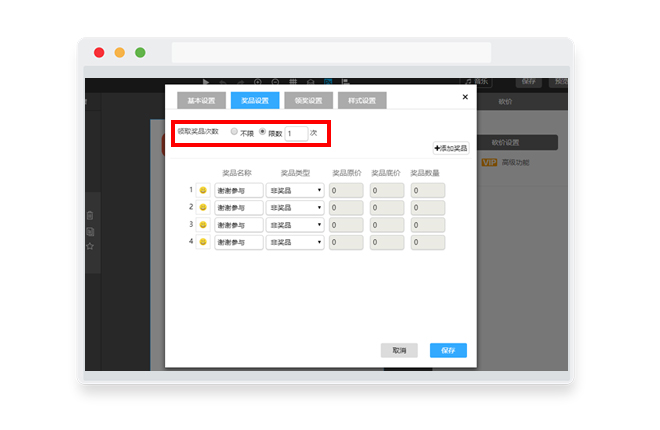
Task: Click the green window maximize dot
Action: coord(140,53)
